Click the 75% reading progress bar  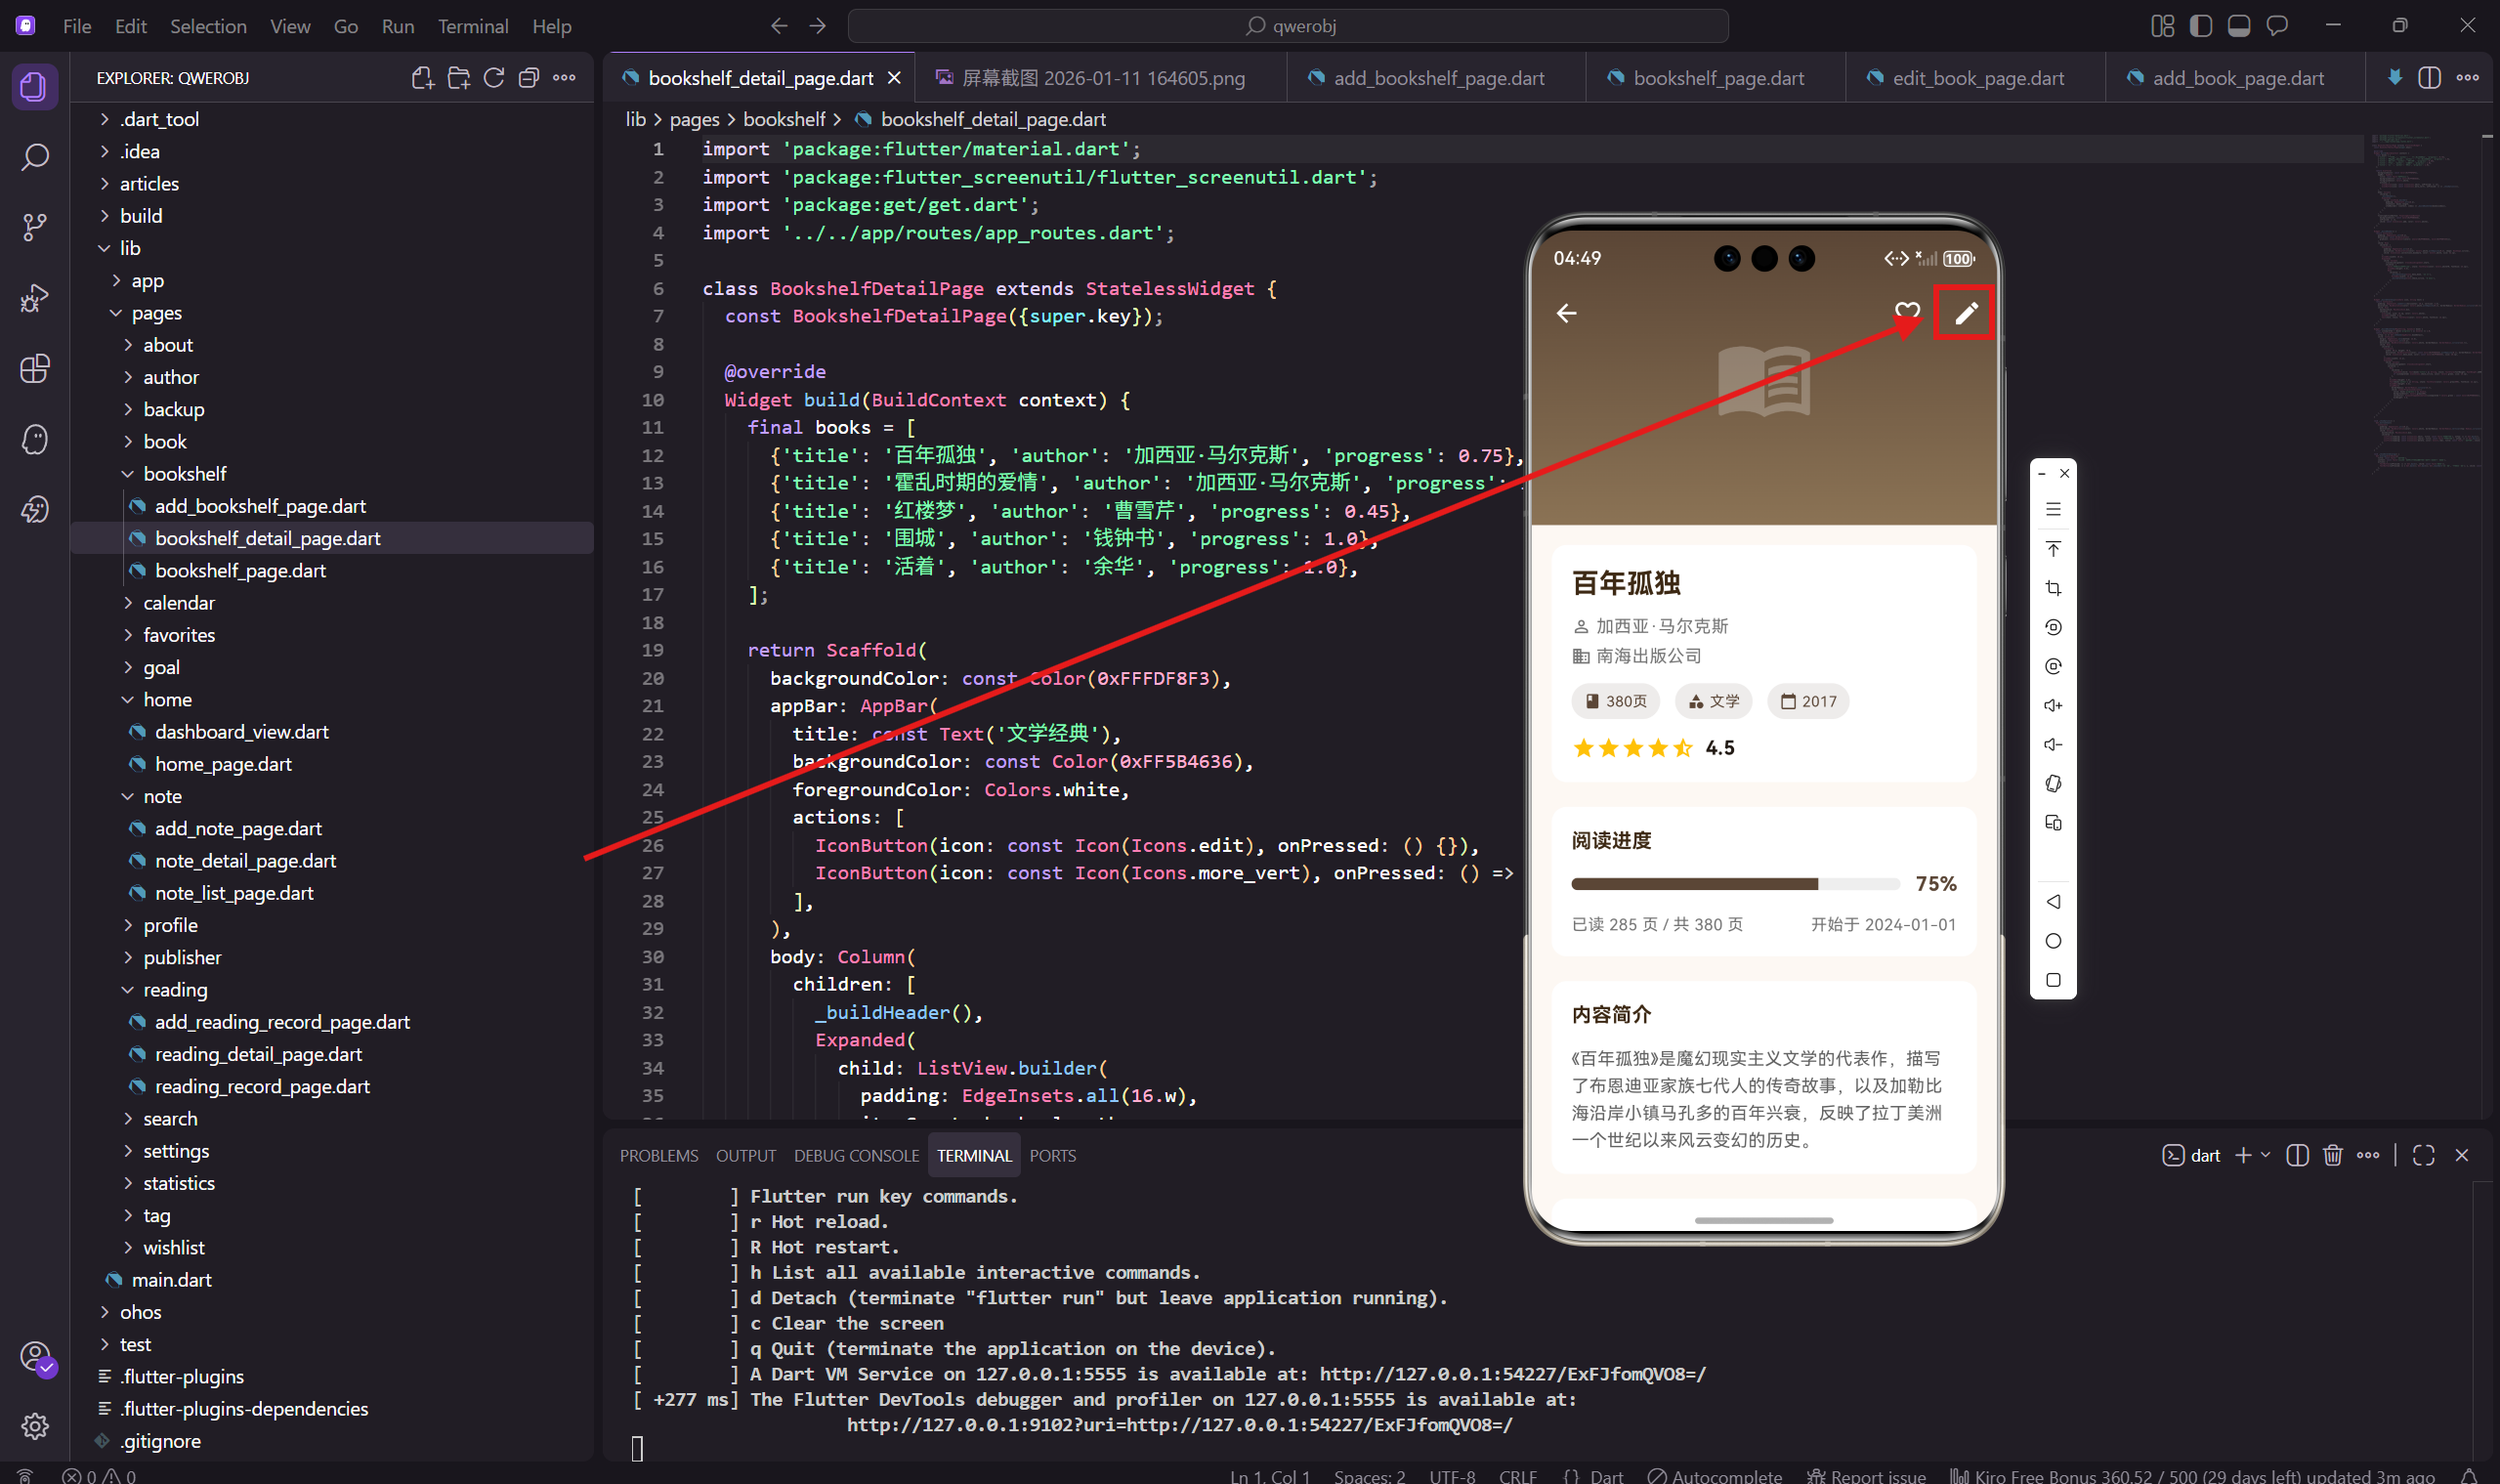[1735, 884]
